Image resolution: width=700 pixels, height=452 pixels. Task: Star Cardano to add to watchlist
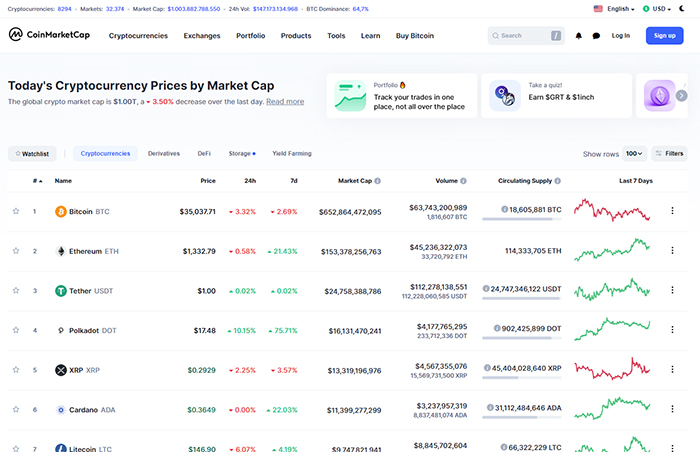(16, 409)
